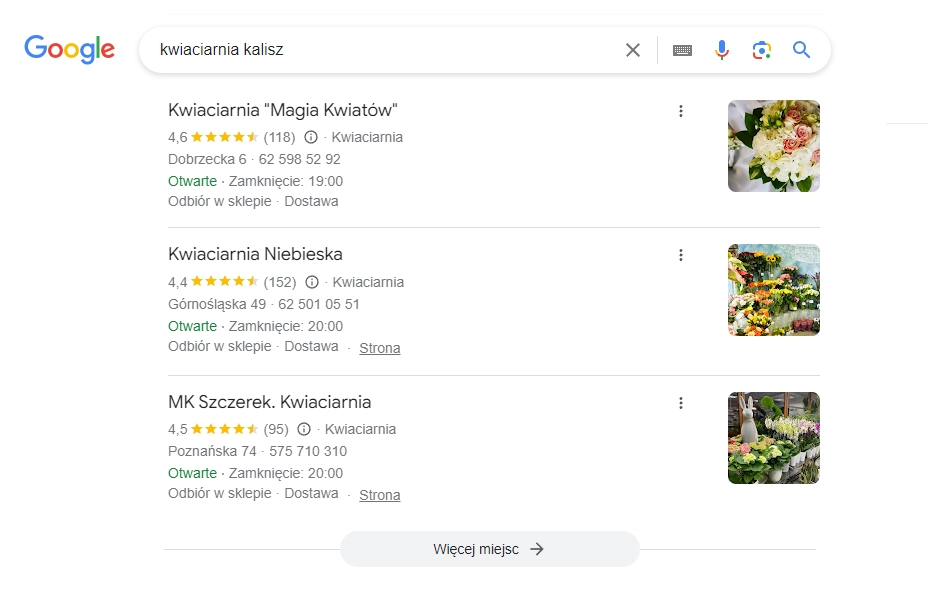
Task: Click the blue magnifier search button
Action: [801, 50]
